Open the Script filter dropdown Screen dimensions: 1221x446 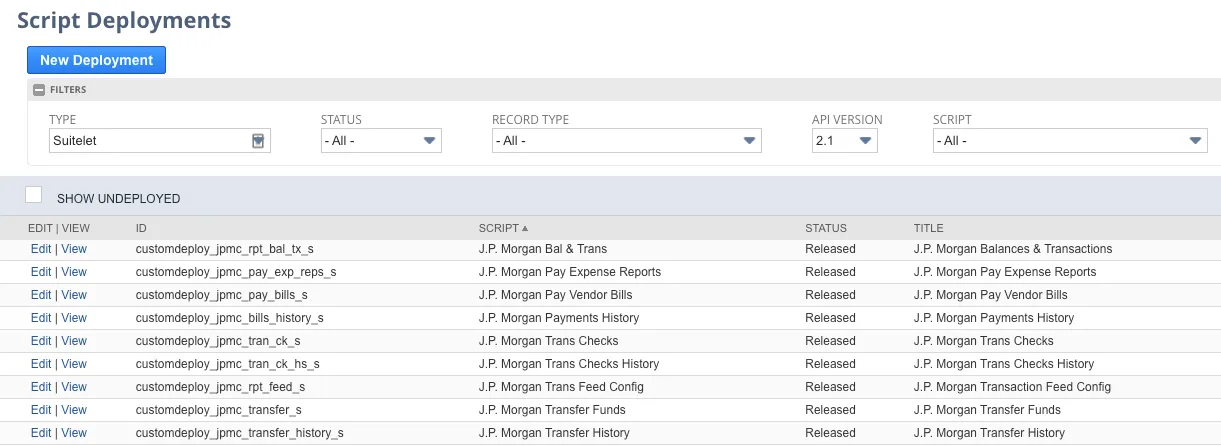(x=1071, y=141)
